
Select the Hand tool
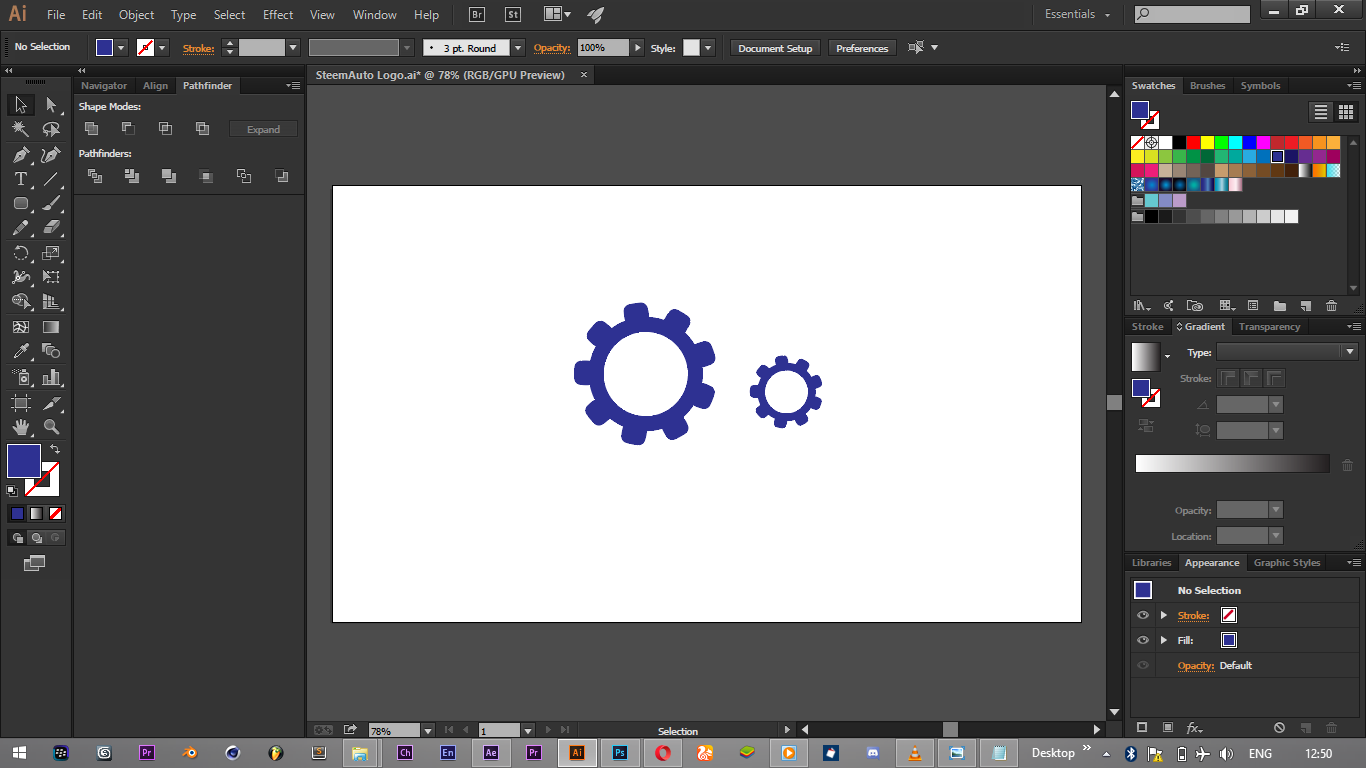21,427
